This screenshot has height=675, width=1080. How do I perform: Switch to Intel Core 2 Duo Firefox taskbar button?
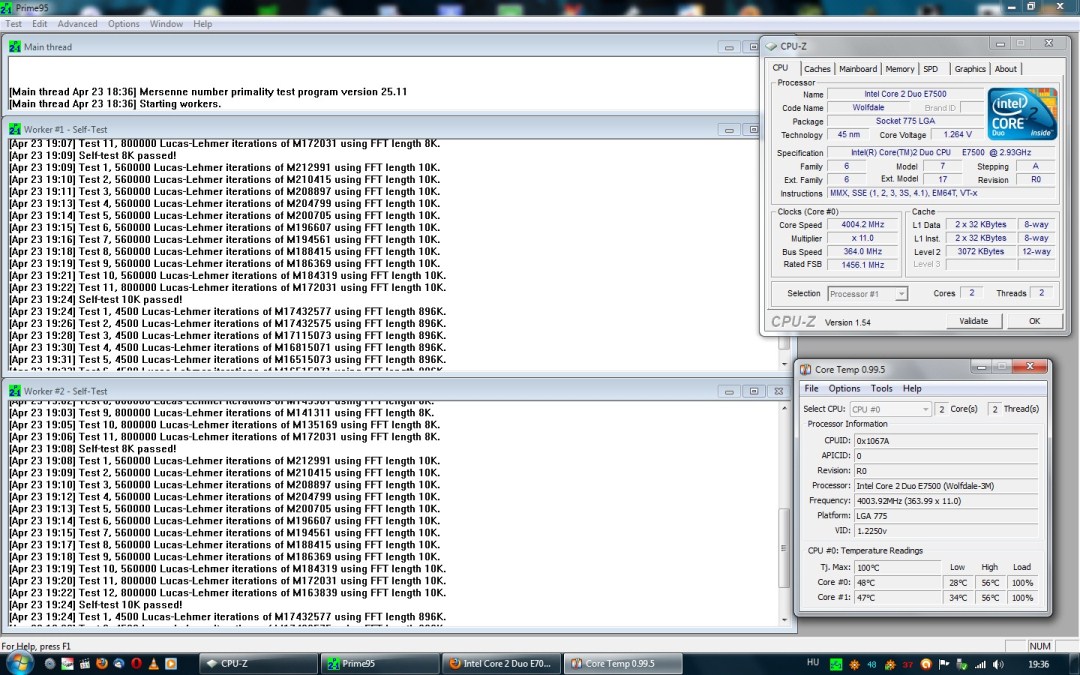(x=501, y=664)
